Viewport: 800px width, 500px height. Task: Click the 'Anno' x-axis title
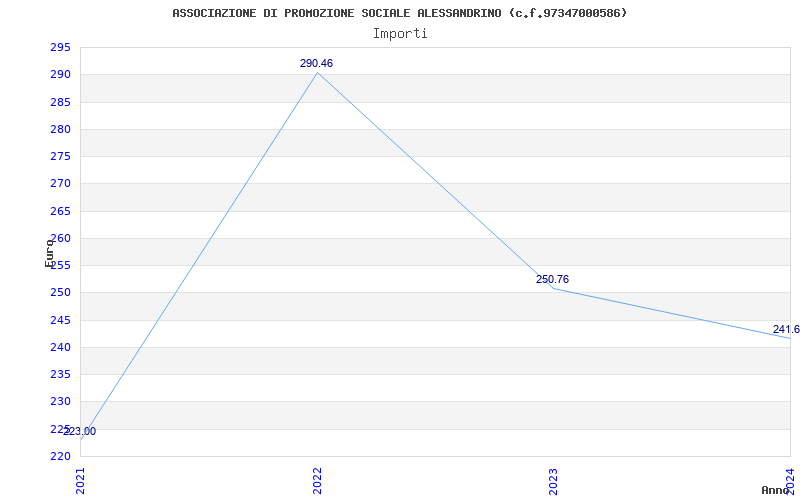[x=775, y=490]
